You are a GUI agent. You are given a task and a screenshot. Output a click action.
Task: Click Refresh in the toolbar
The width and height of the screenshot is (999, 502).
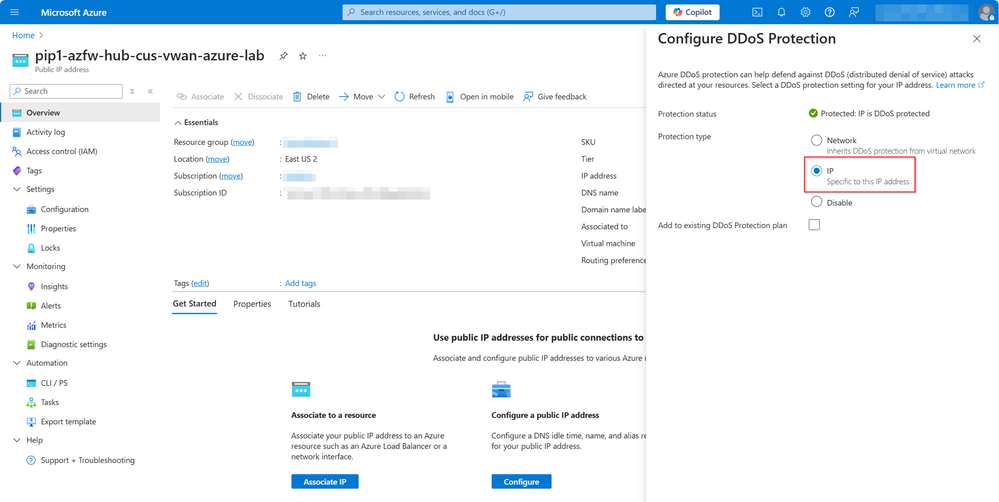click(x=415, y=97)
